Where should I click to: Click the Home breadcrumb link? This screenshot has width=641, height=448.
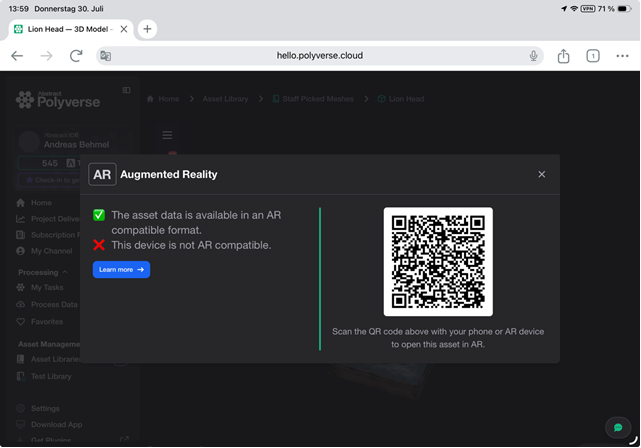point(163,99)
